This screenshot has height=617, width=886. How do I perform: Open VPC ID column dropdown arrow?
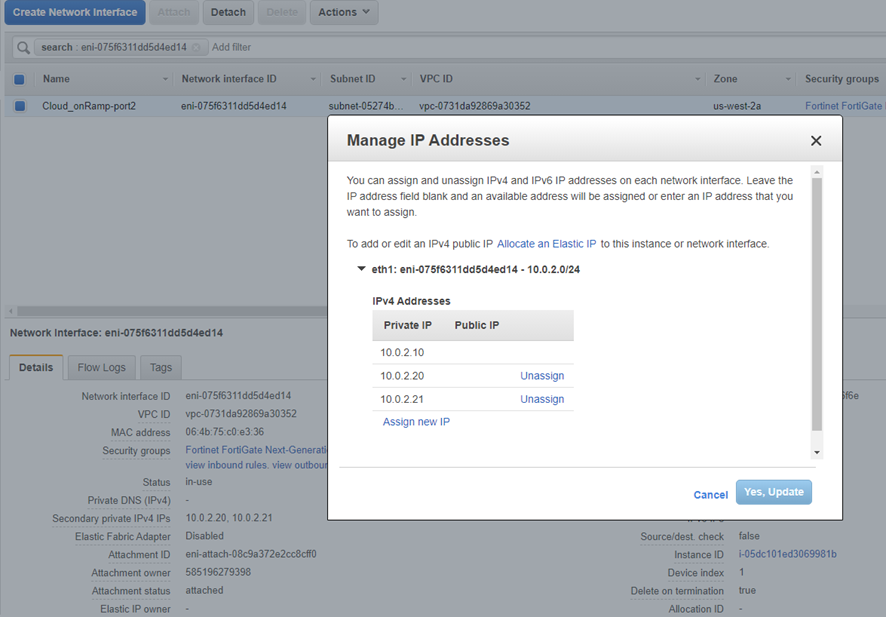pyautogui.click(x=698, y=79)
